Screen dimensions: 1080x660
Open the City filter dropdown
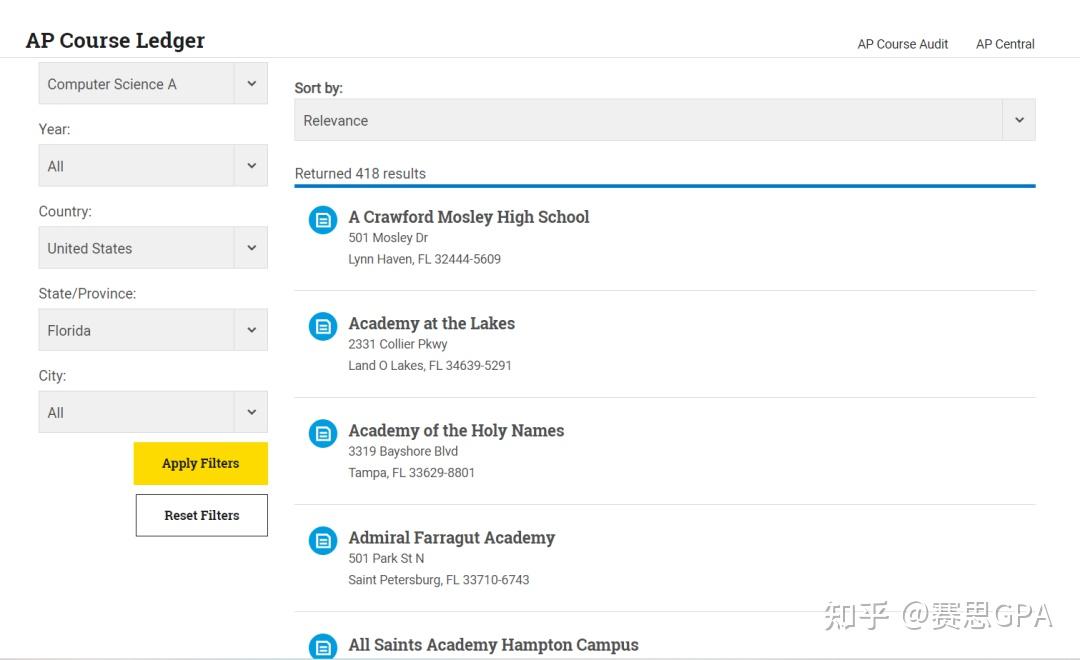pos(153,412)
